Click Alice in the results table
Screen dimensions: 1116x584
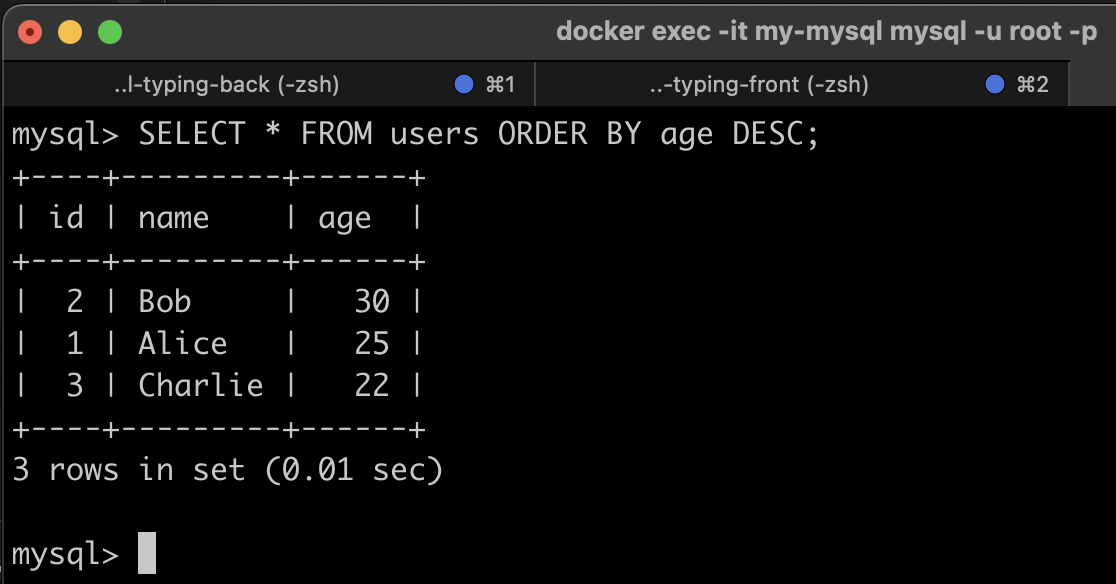pyautogui.click(x=182, y=343)
